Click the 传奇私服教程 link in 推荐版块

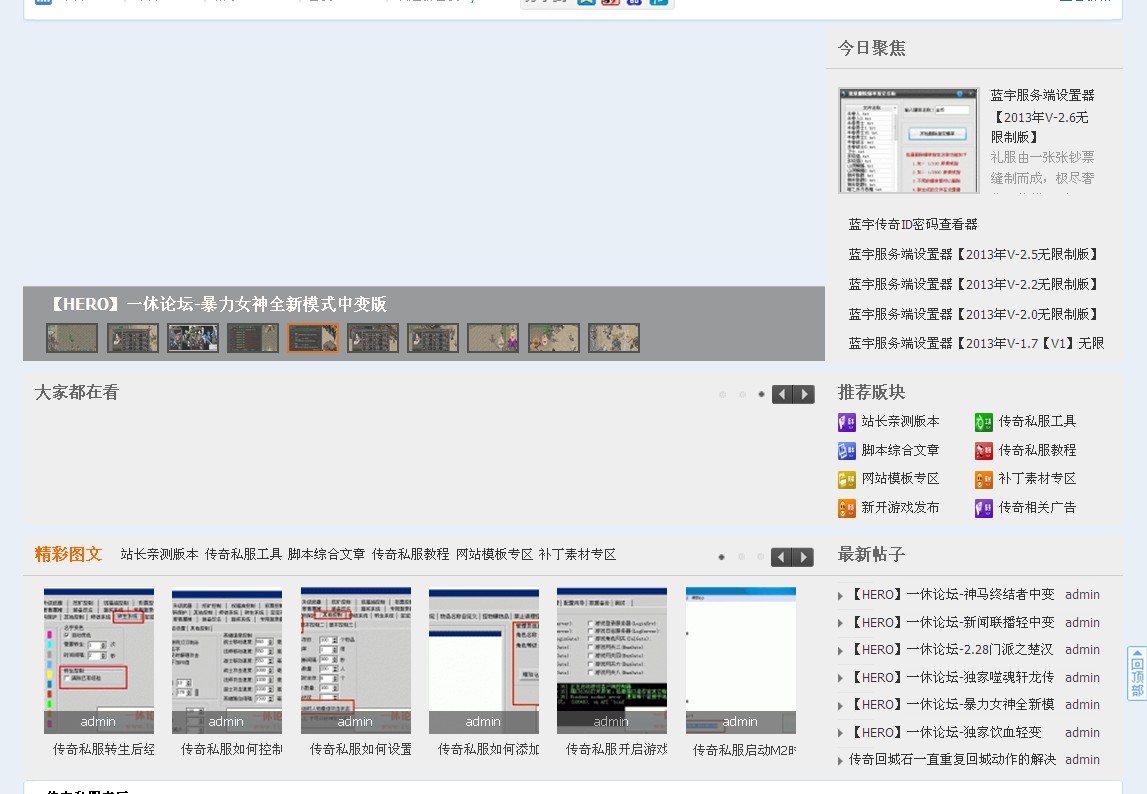click(x=1037, y=451)
